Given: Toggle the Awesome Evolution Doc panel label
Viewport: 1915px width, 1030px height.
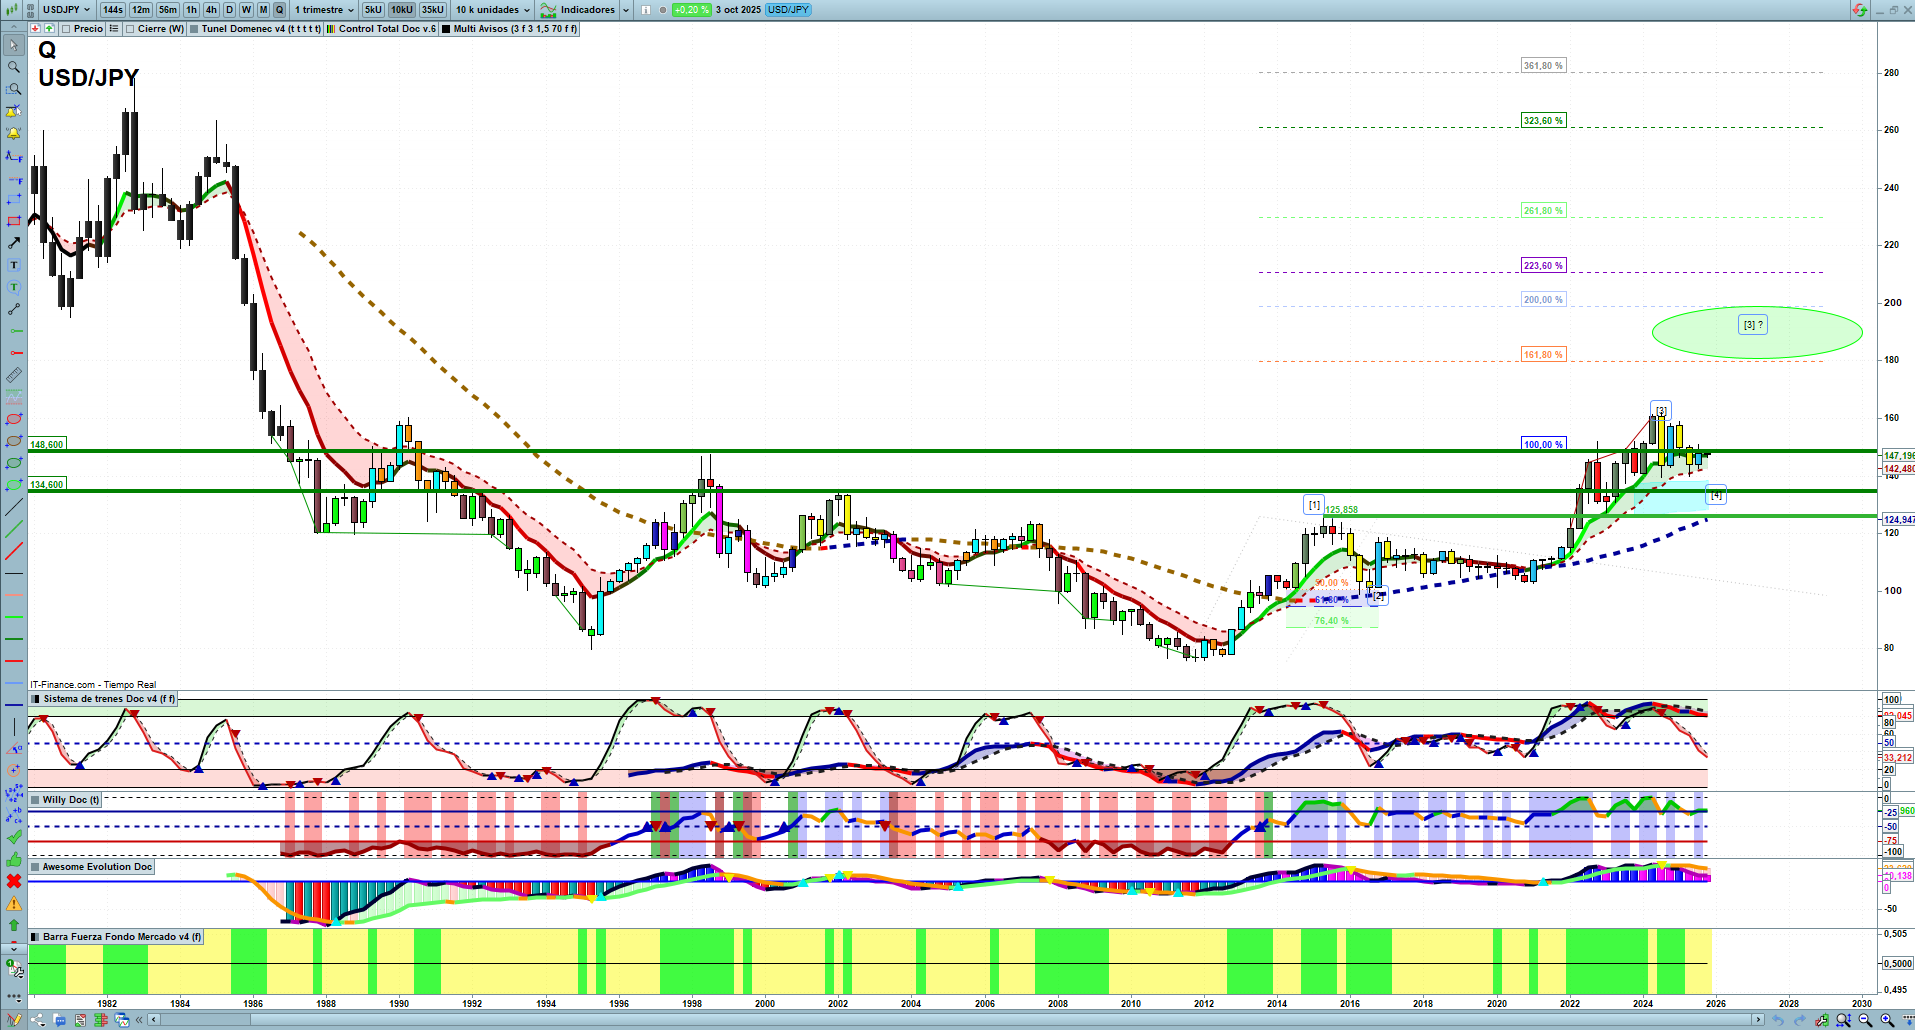Looking at the screenshot, I should 92,867.
